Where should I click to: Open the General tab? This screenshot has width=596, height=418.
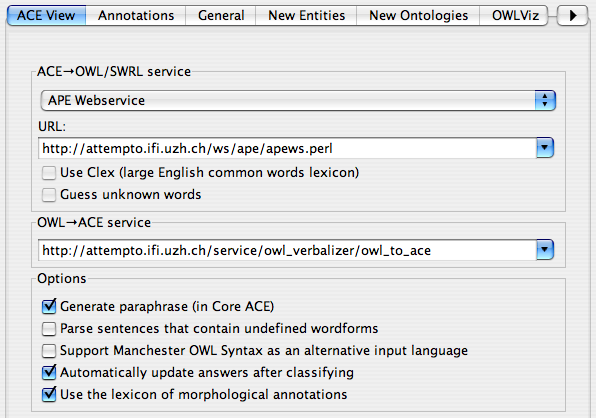pos(221,16)
